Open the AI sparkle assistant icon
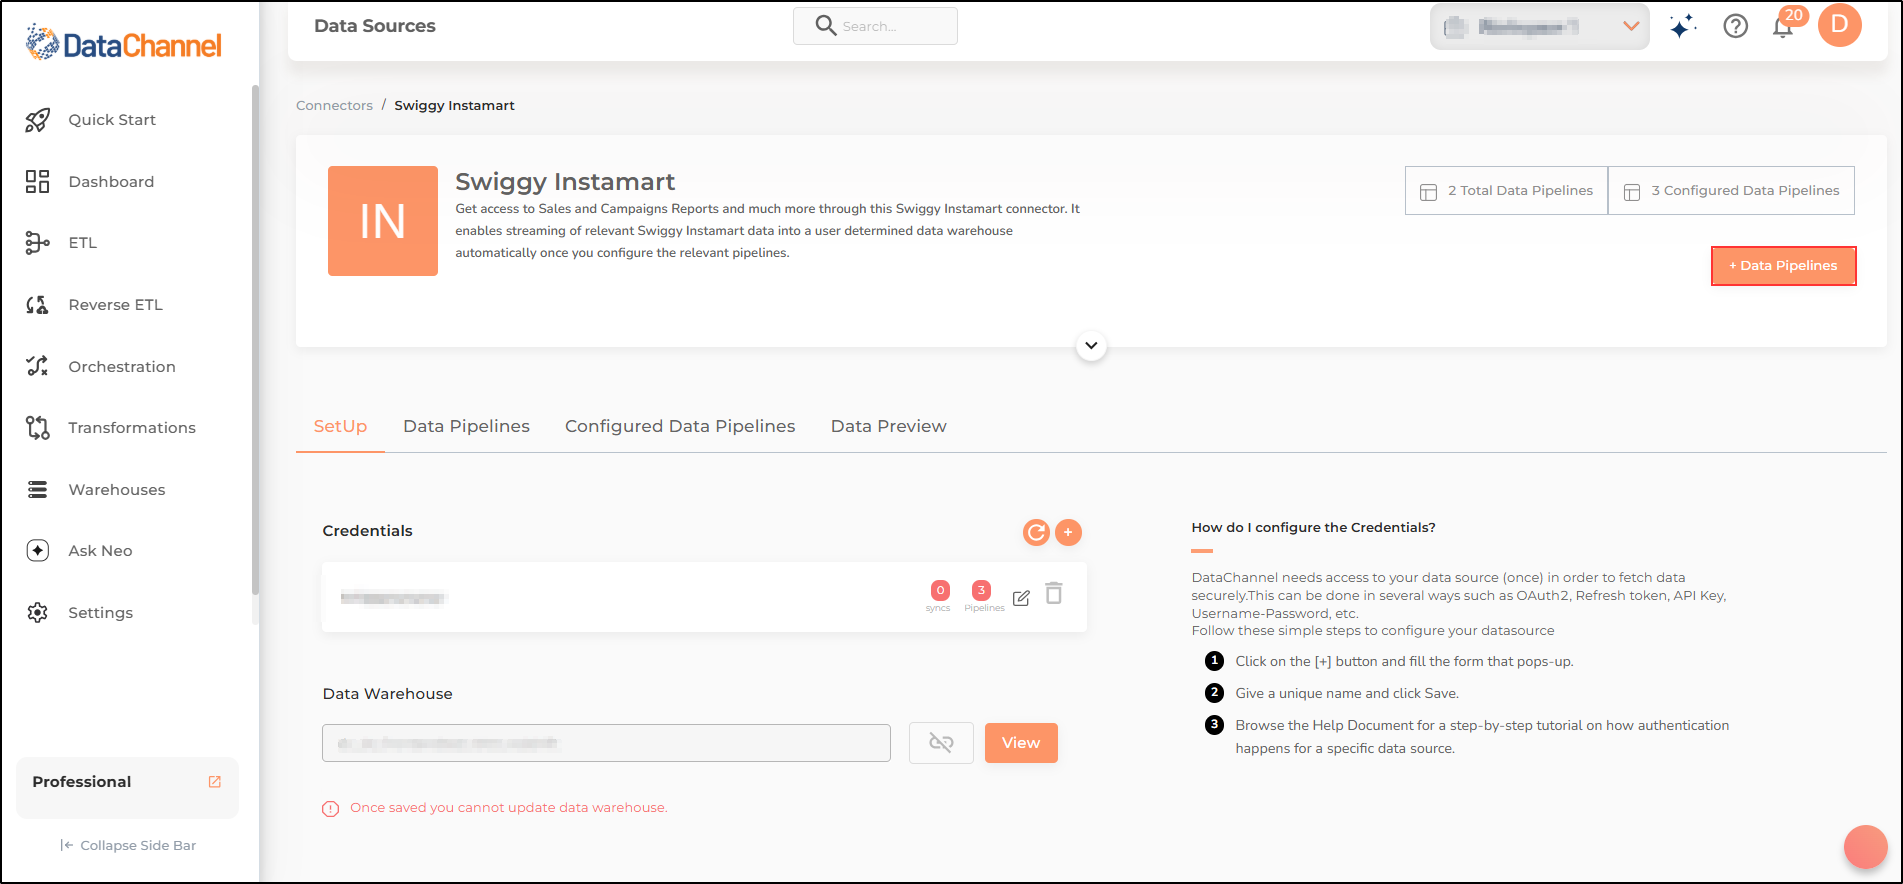Screen dimensions: 1903x884 [x=1683, y=27]
